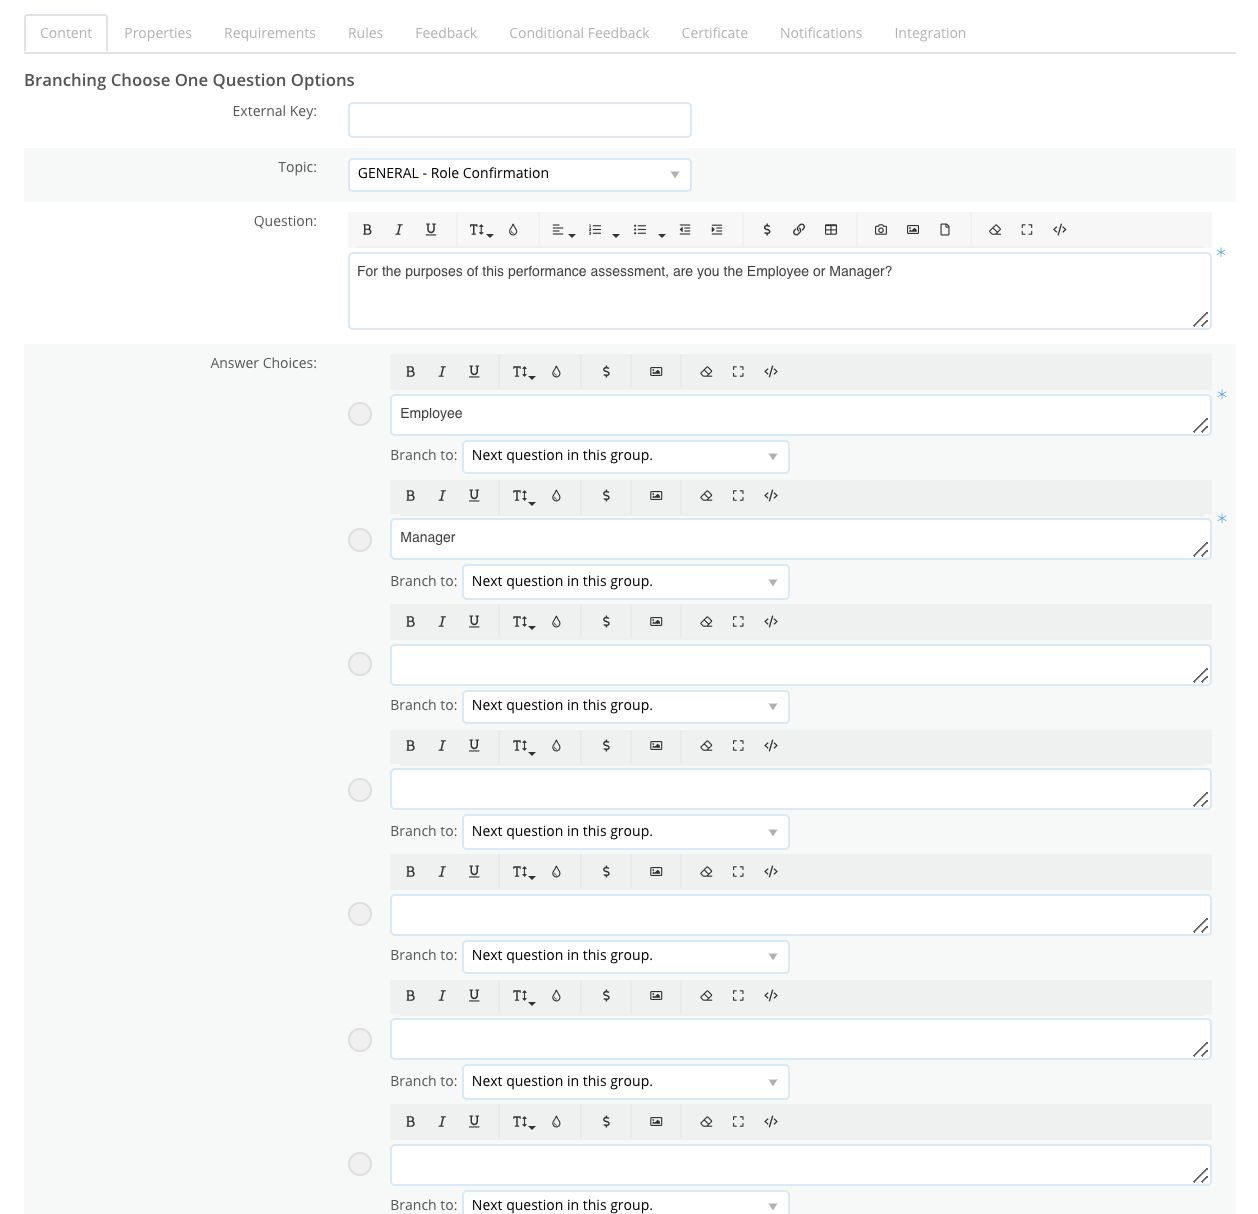Viewport: 1258px width, 1214px height.
Task: Insert a link in the Question editor
Action: 798,229
